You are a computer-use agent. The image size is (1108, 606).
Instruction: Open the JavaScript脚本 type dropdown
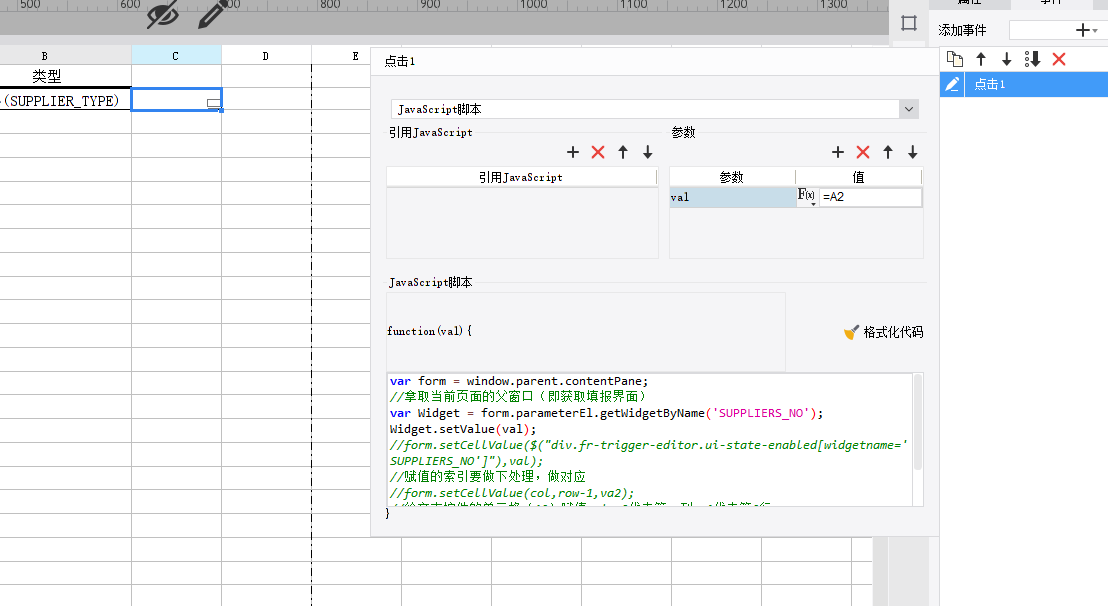point(909,109)
